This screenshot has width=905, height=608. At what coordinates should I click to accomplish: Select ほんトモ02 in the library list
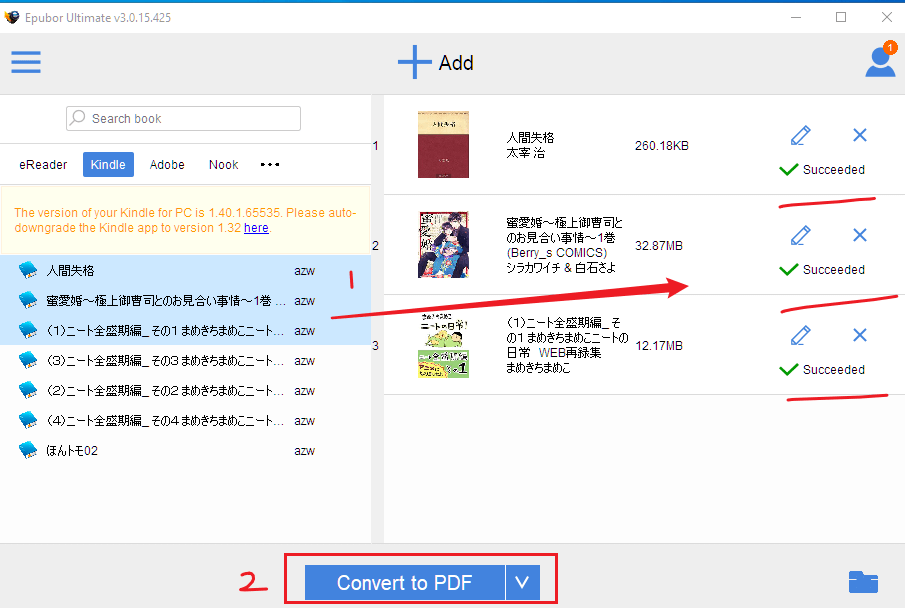pyautogui.click(x=185, y=450)
